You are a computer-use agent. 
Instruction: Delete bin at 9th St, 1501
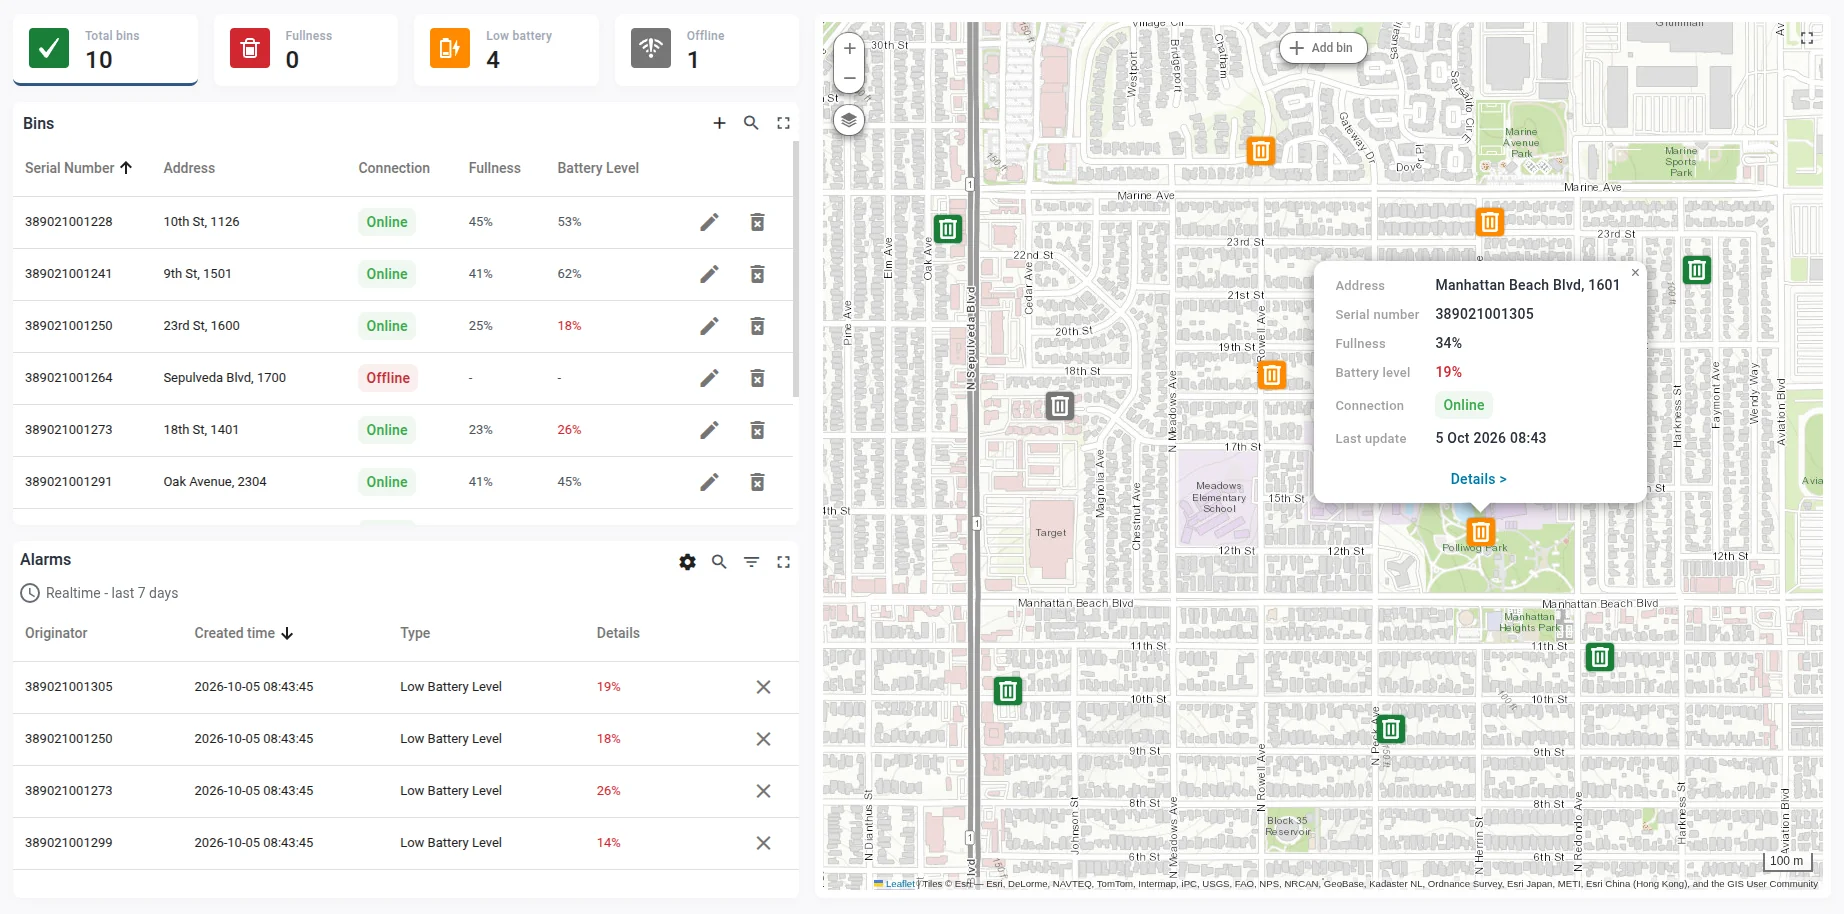(x=757, y=274)
